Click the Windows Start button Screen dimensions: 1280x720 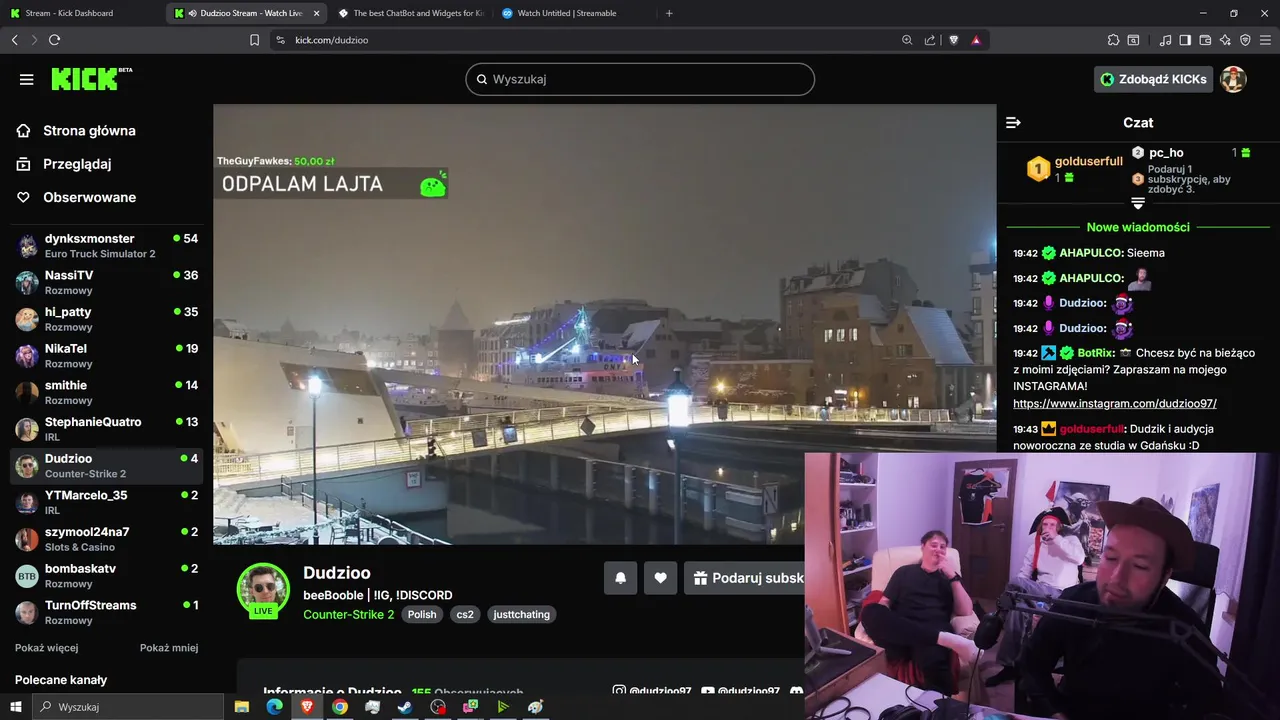[x=16, y=707]
